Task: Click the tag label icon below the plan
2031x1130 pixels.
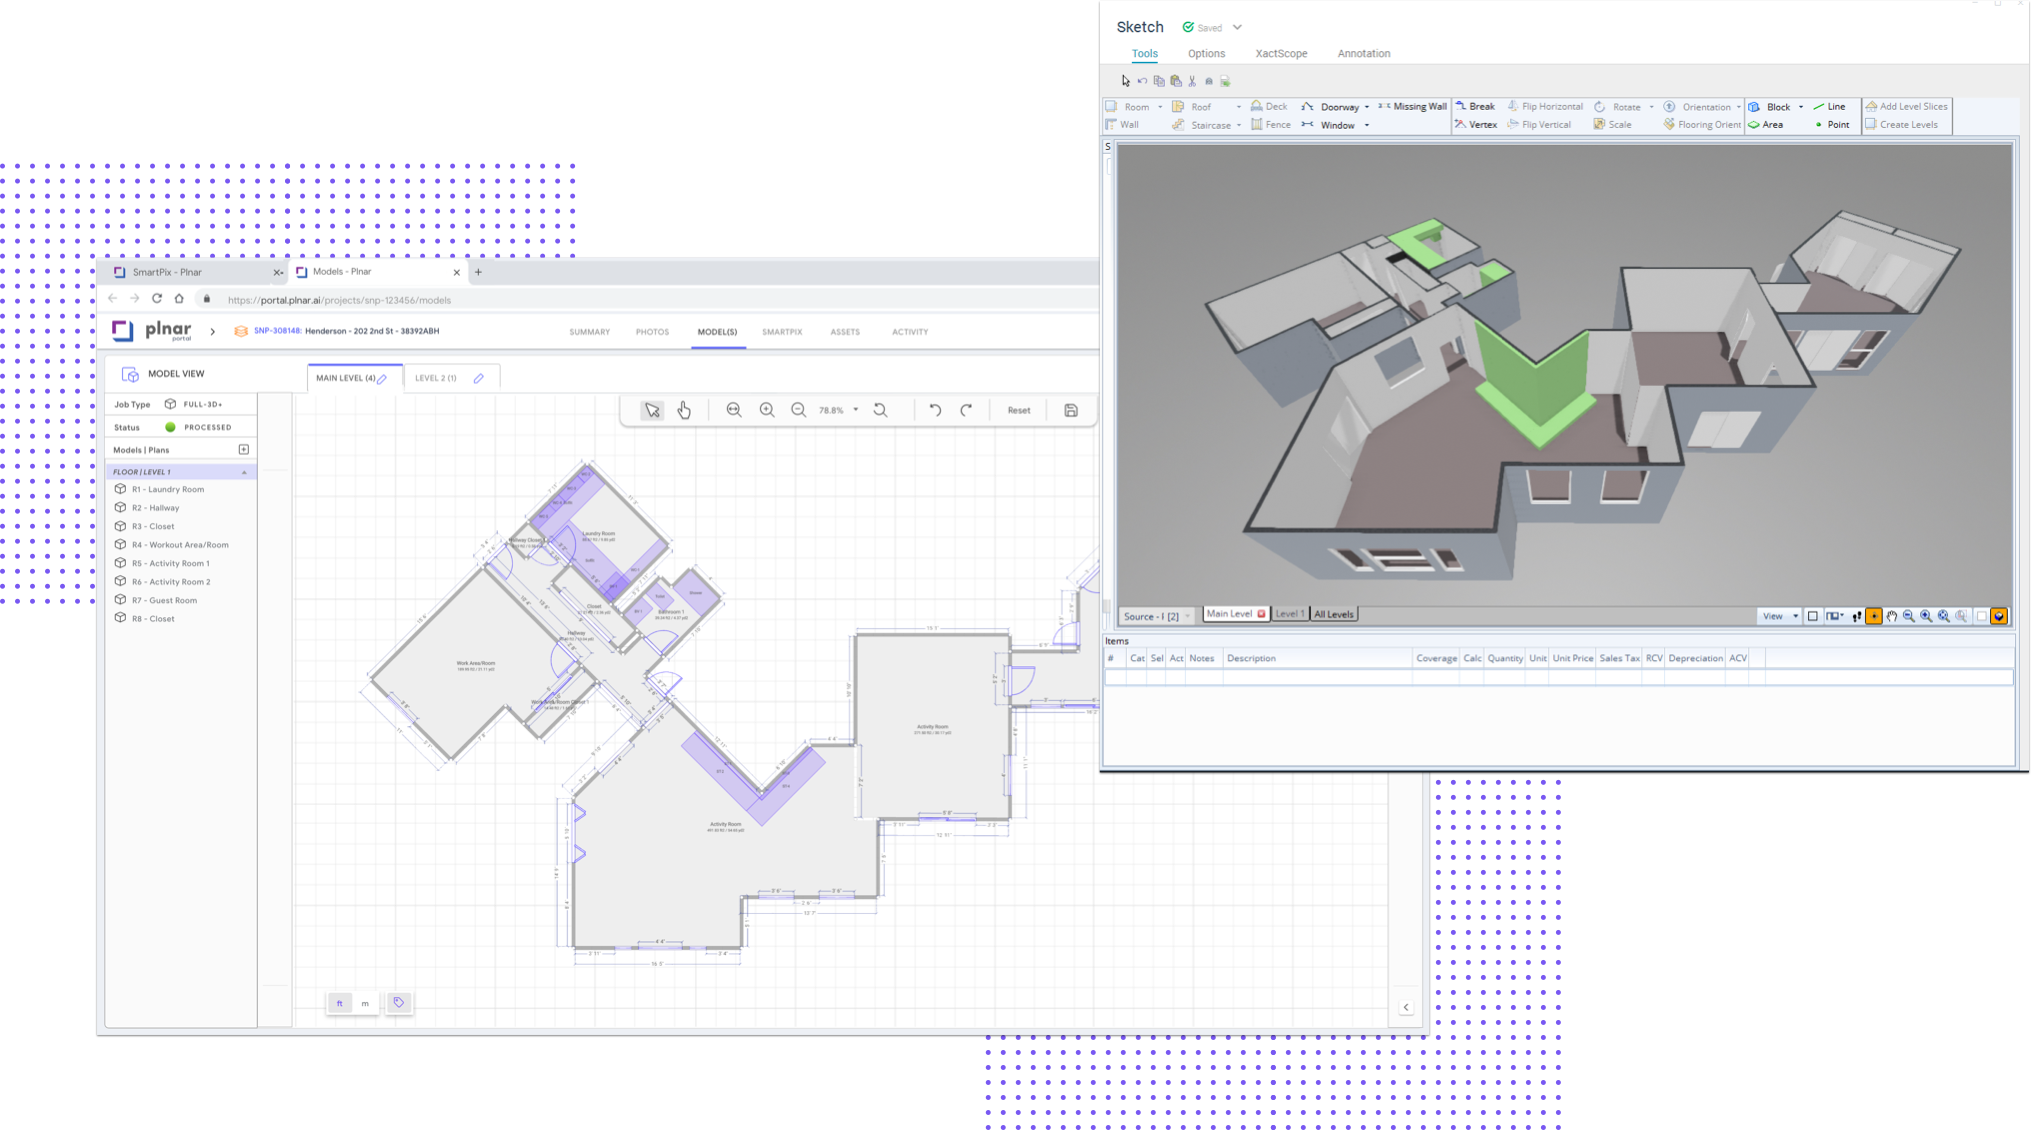Action: [x=399, y=1003]
